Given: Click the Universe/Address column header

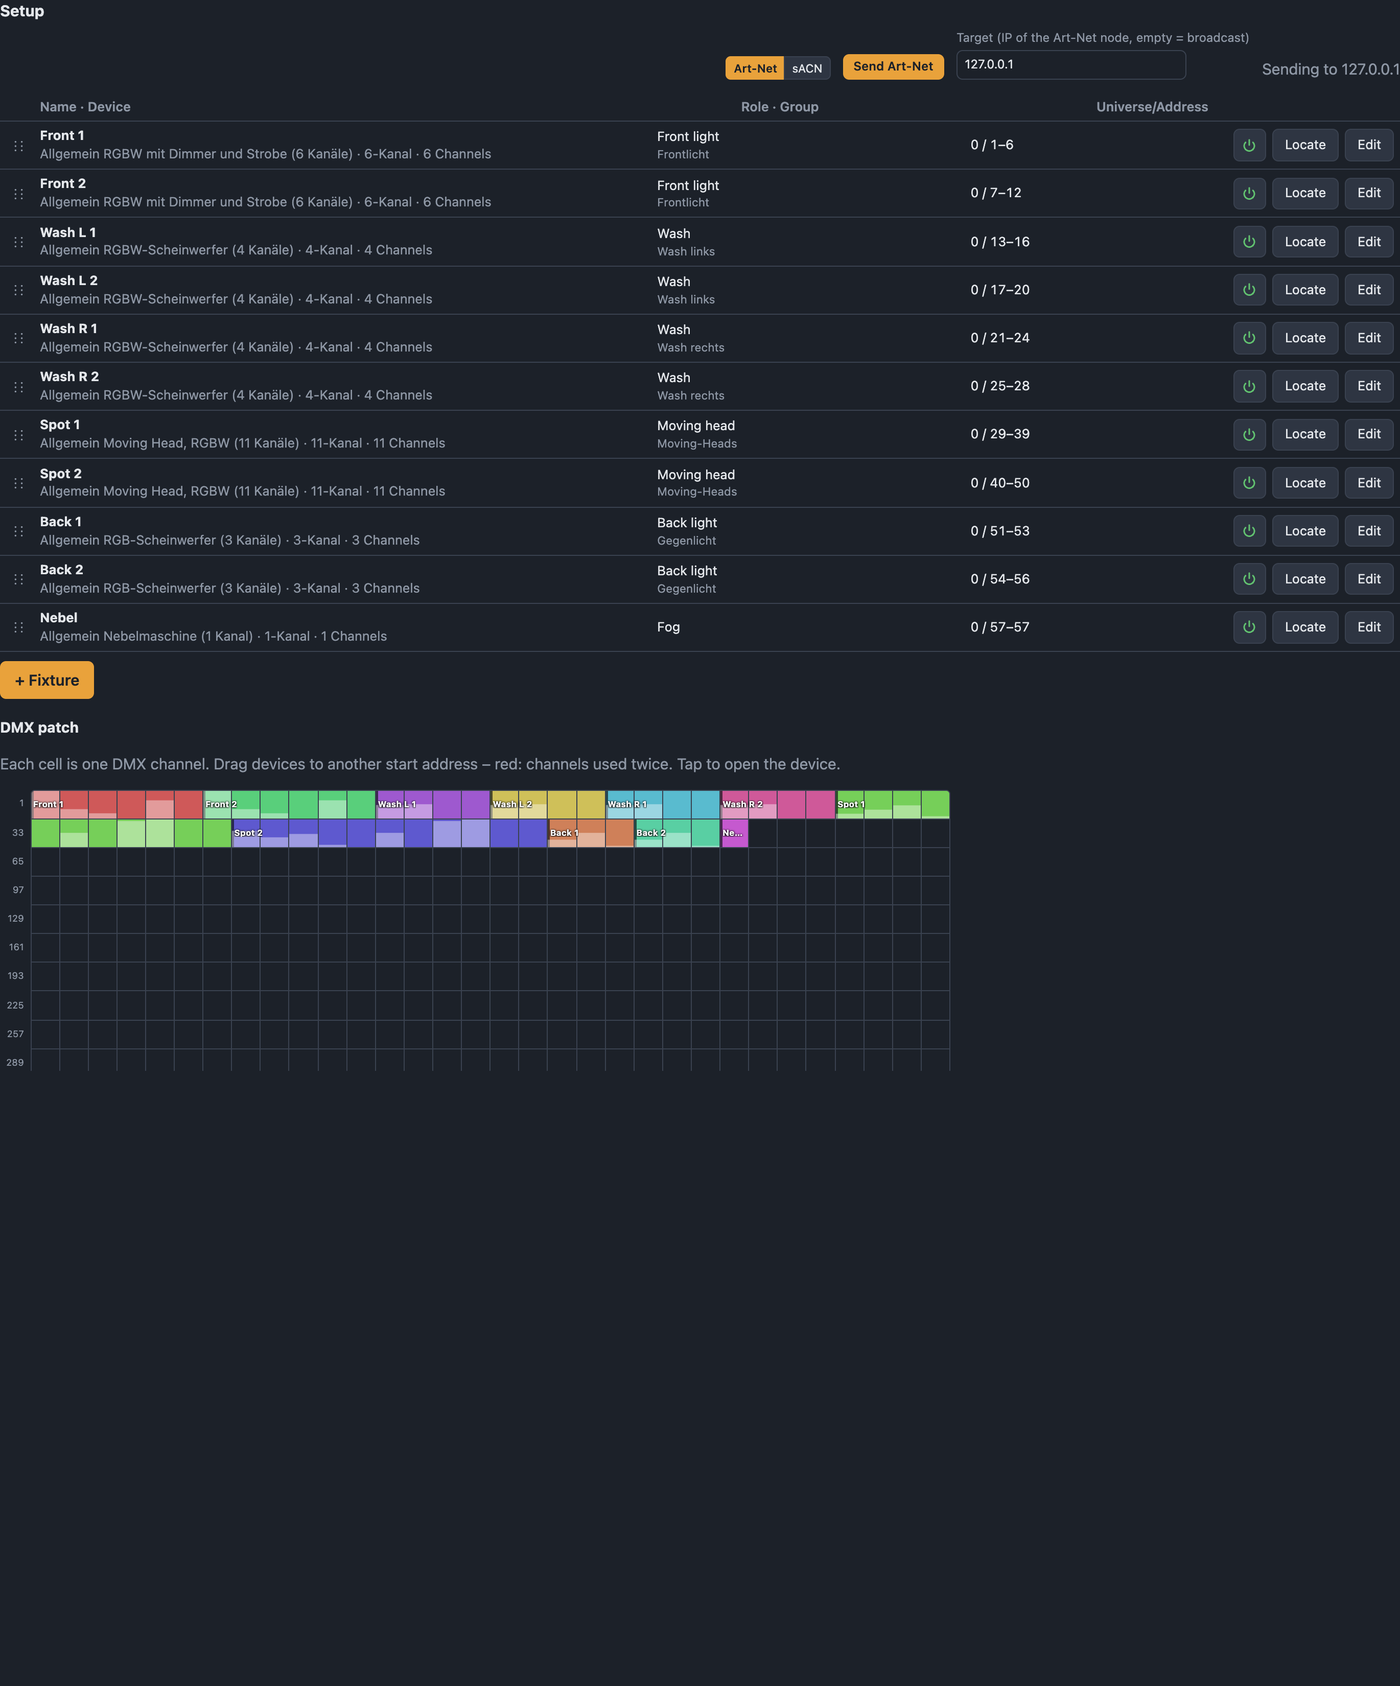Looking at the screenshot, I should pos(1152,107).
